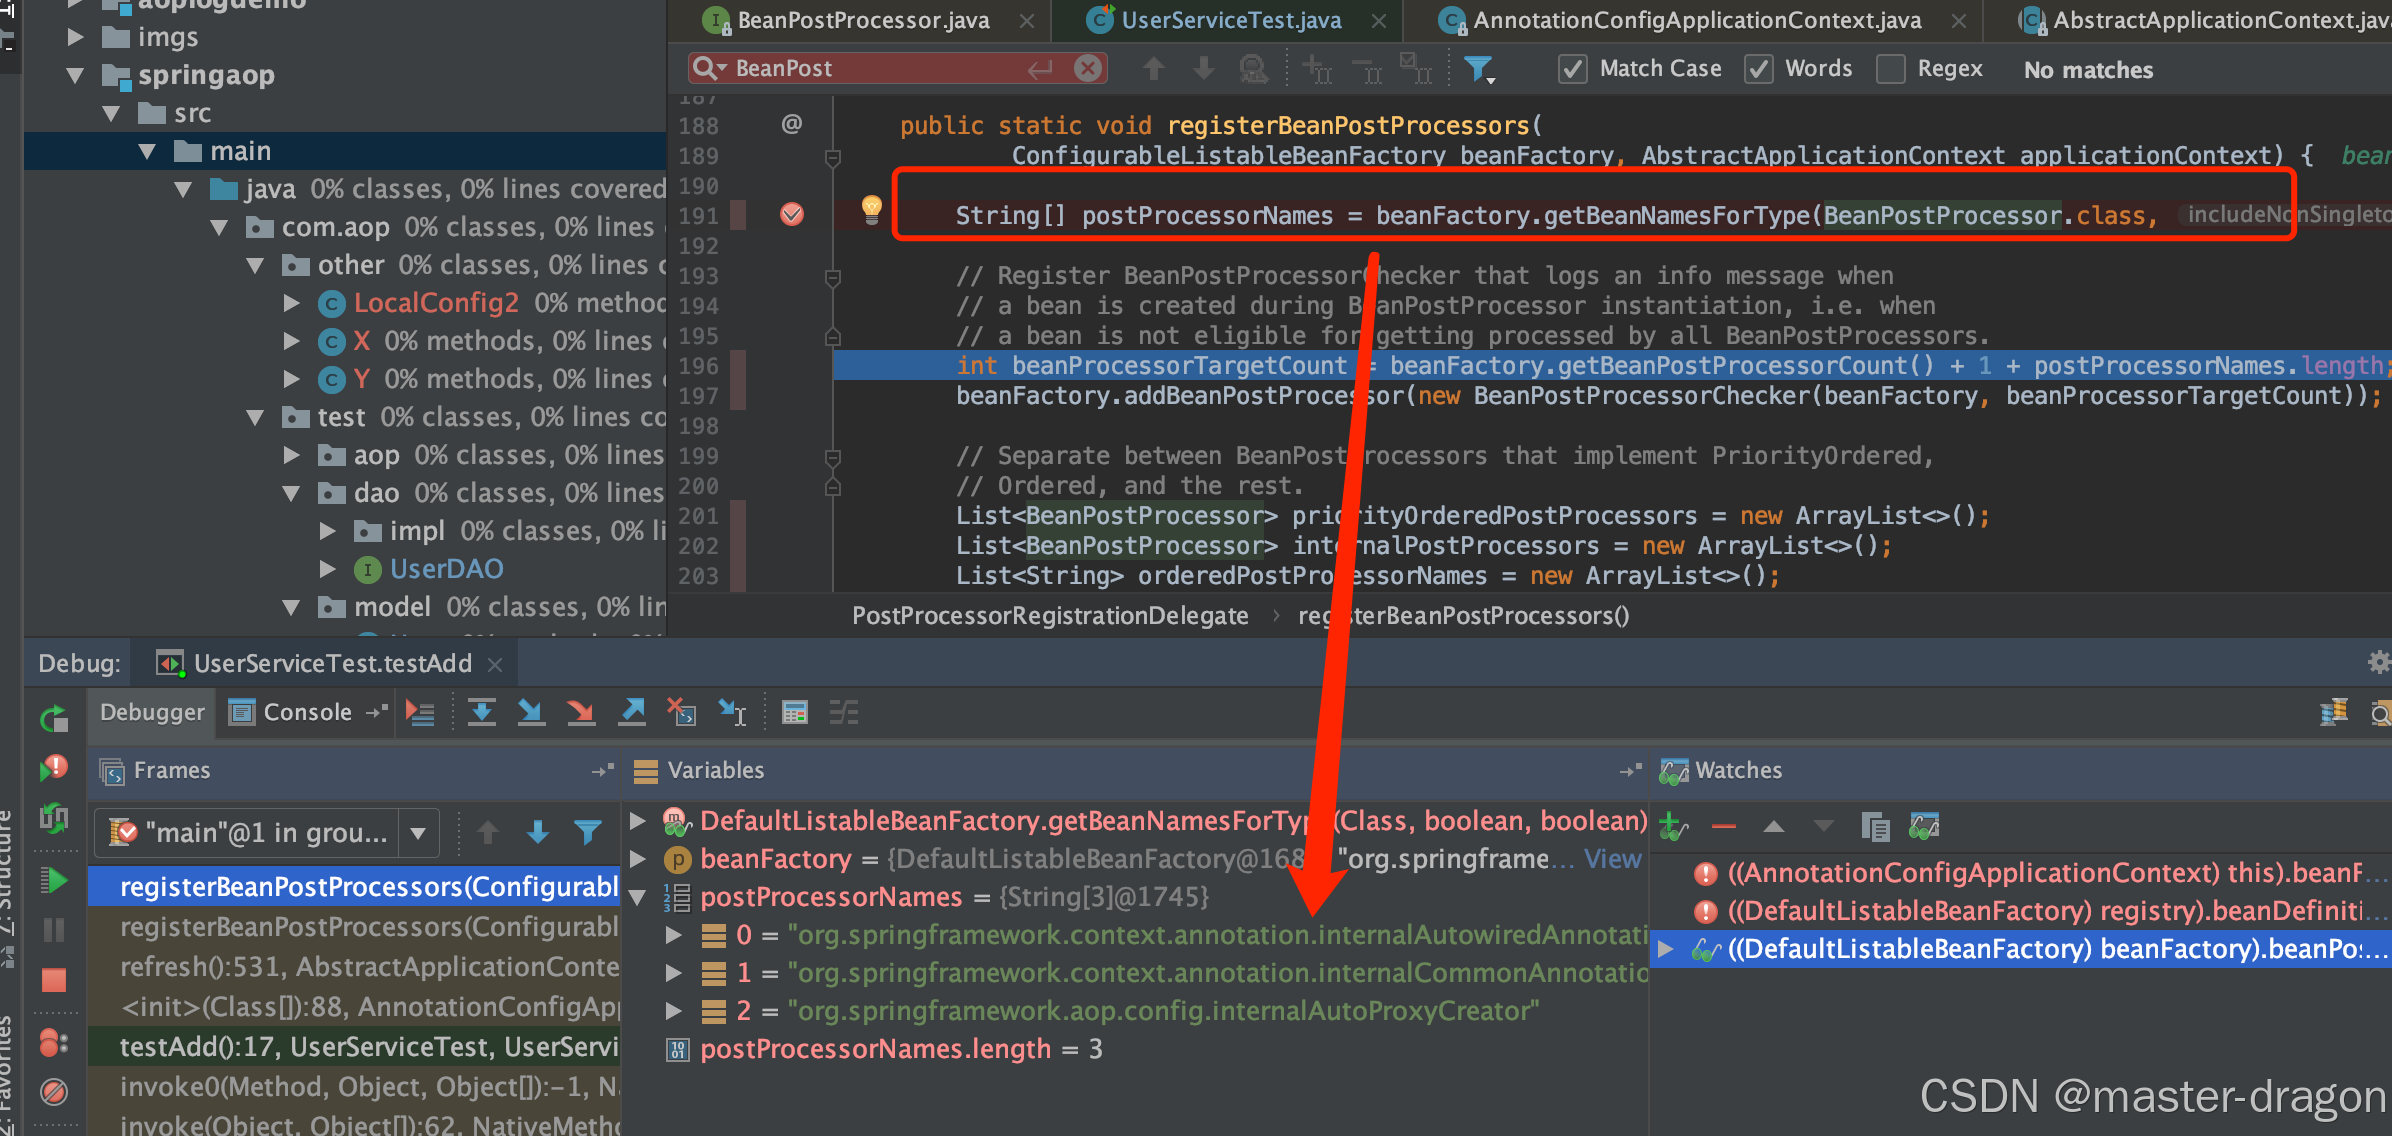Click the Step Out arrow icon
The image size is (2392, 1136).
tap(632, 712)
